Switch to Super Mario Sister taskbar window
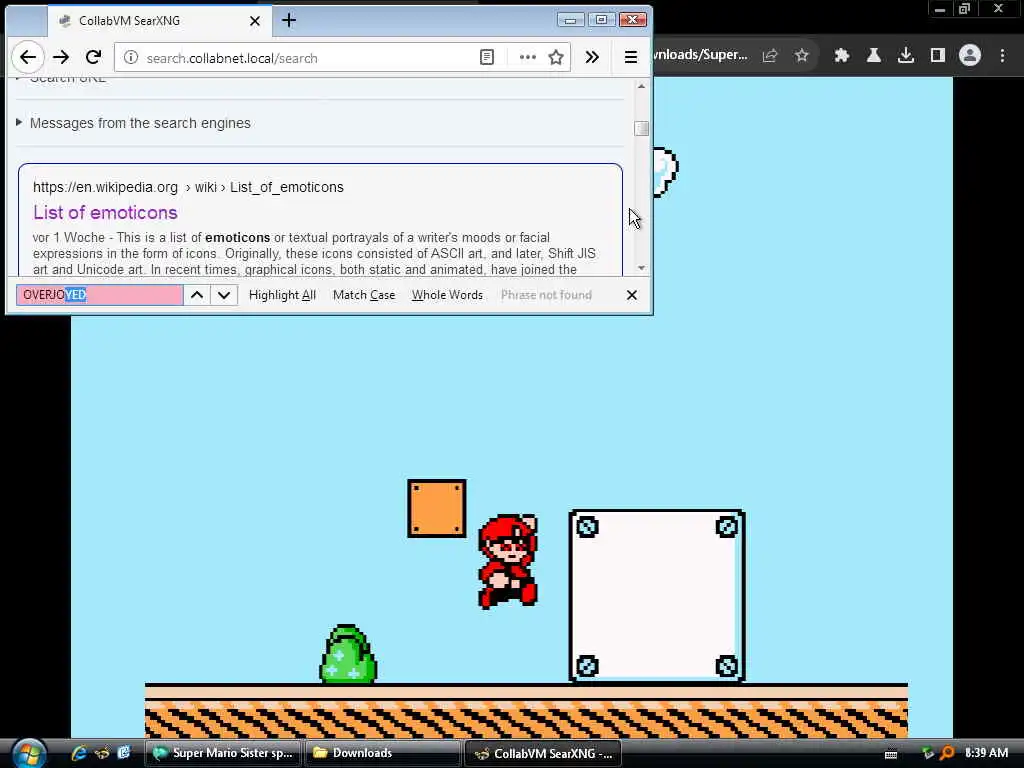 (x=223, y=753)
